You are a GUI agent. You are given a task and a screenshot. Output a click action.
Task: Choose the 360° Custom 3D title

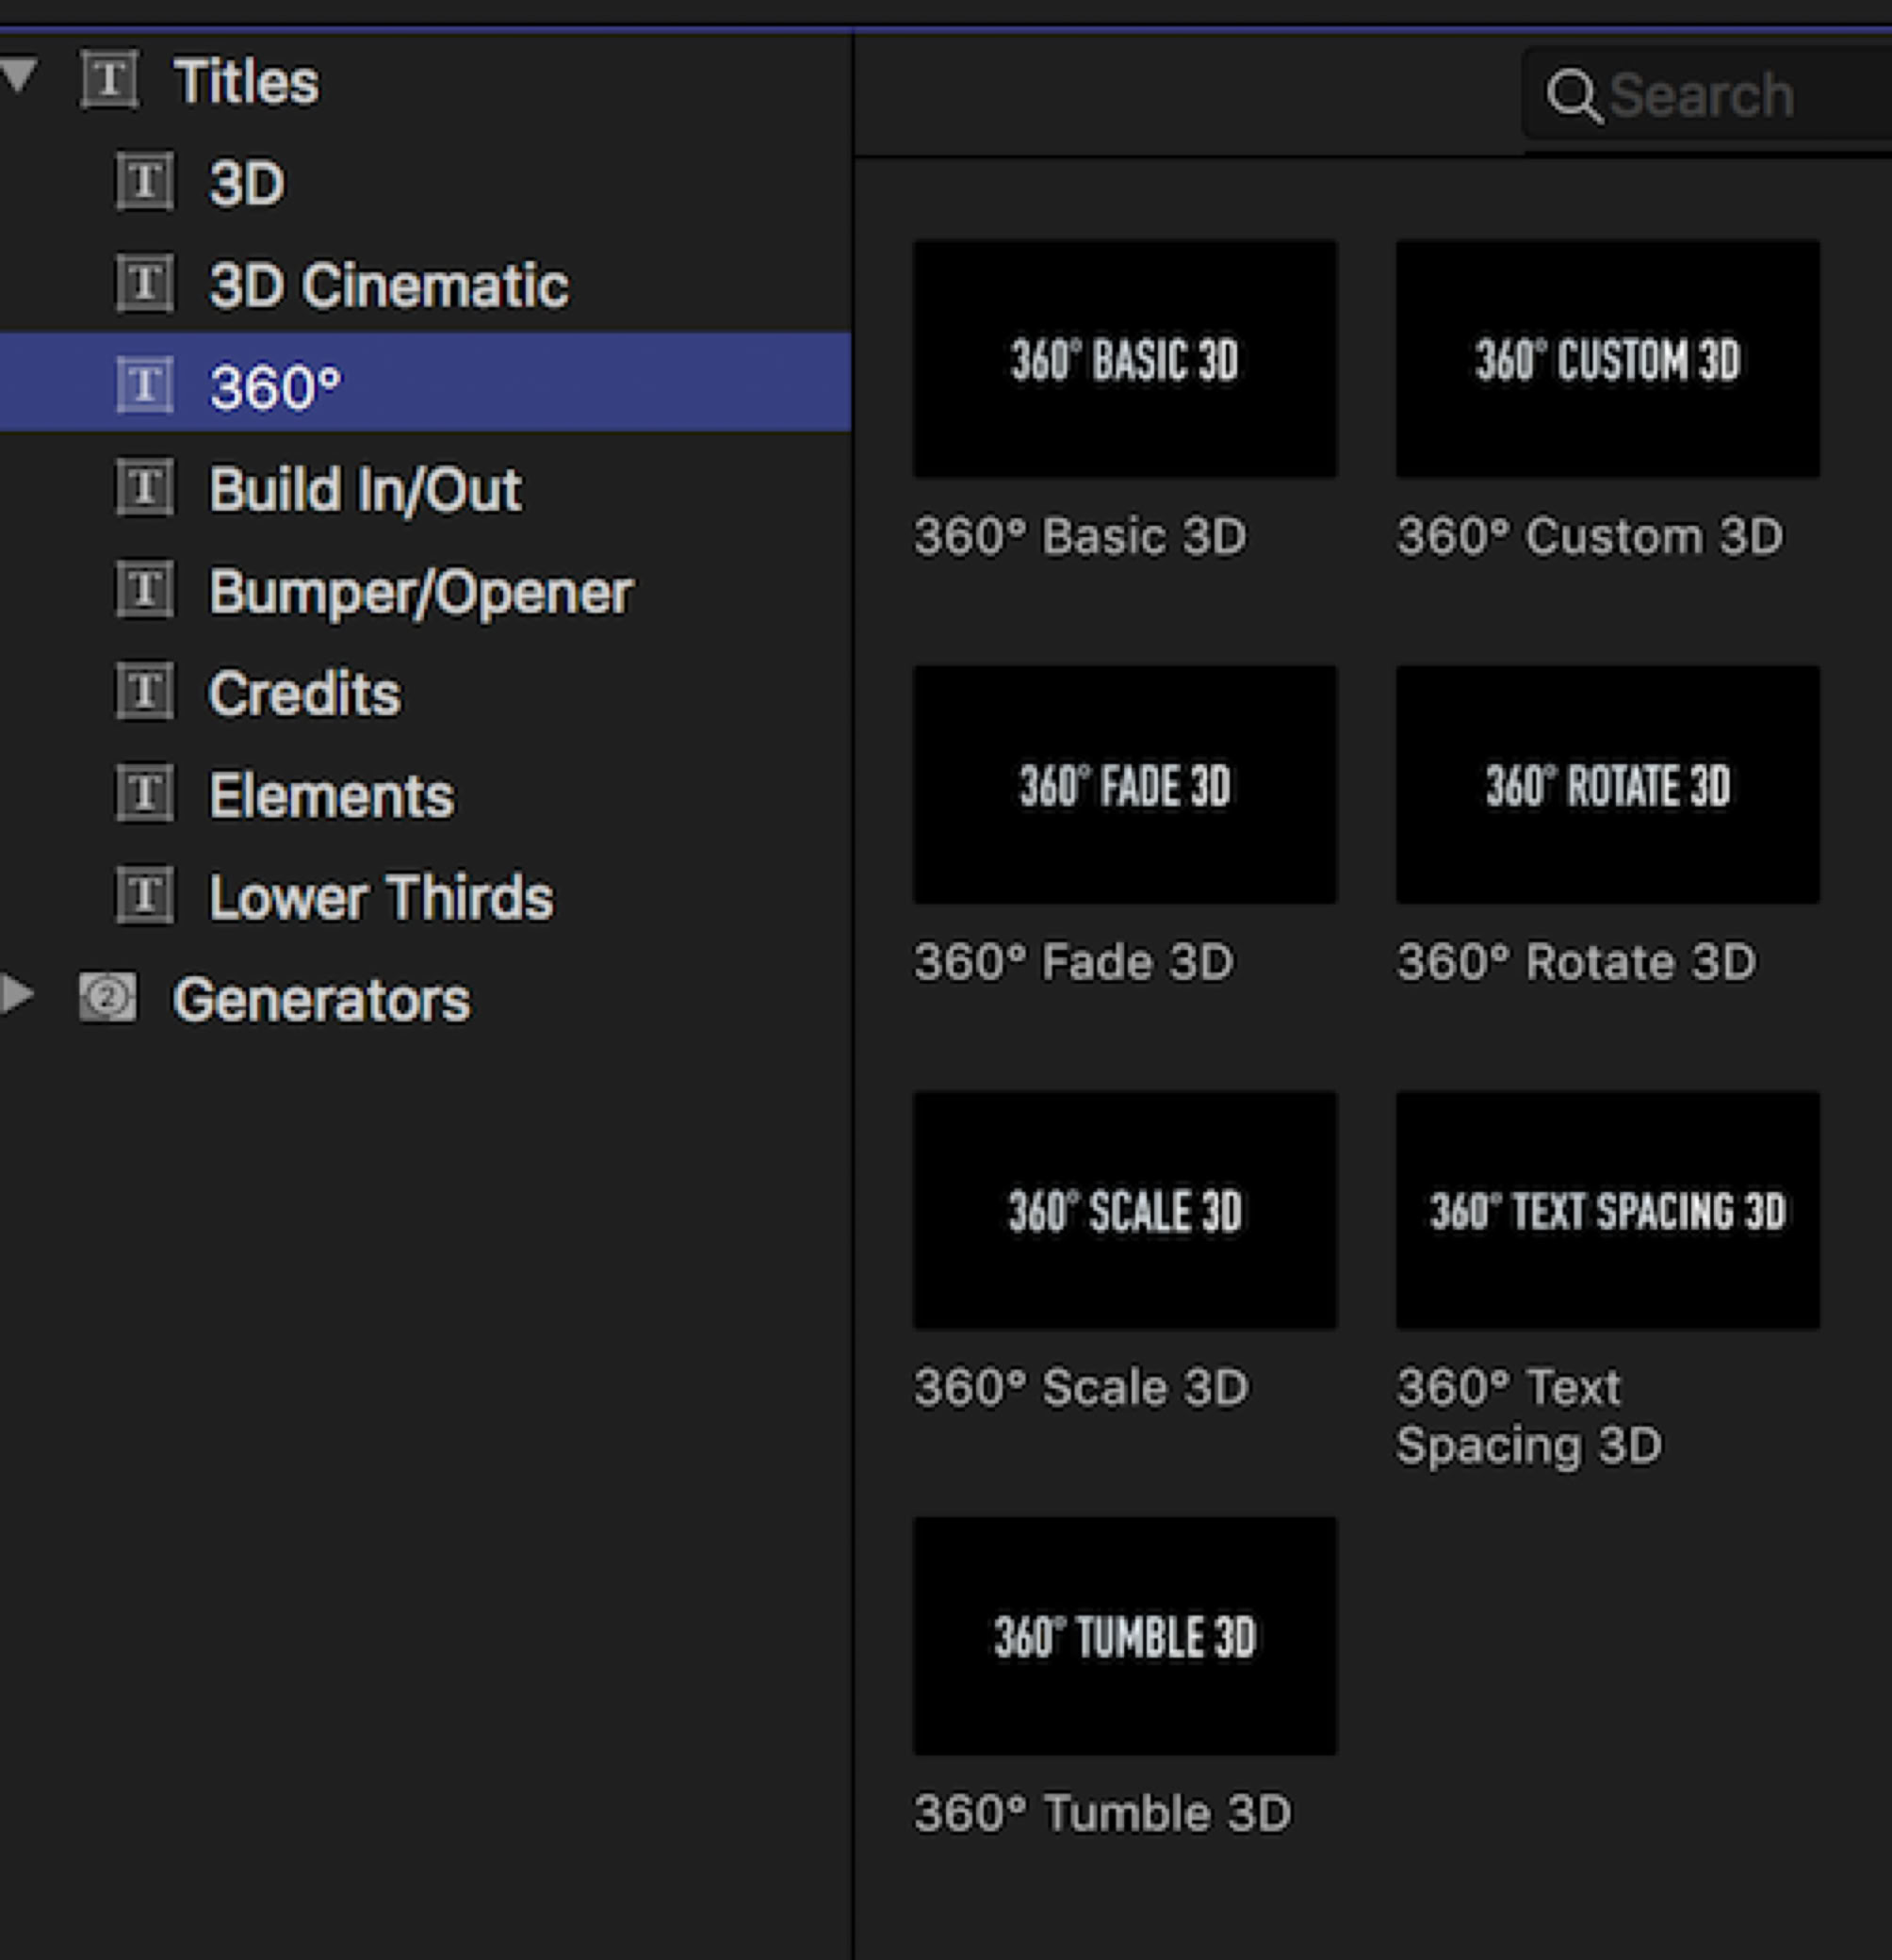point(1607,359)
